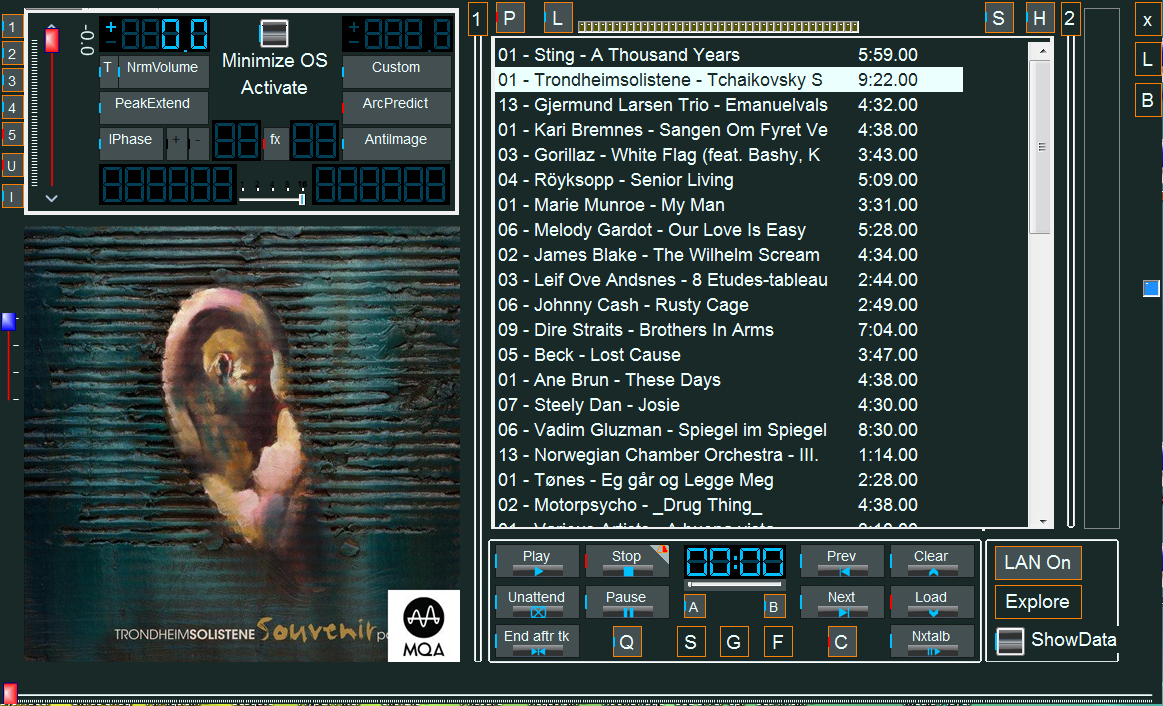Select left sidebar button U
The image size is (1163, 706).
pyautogui.click(x=13, y=166)
